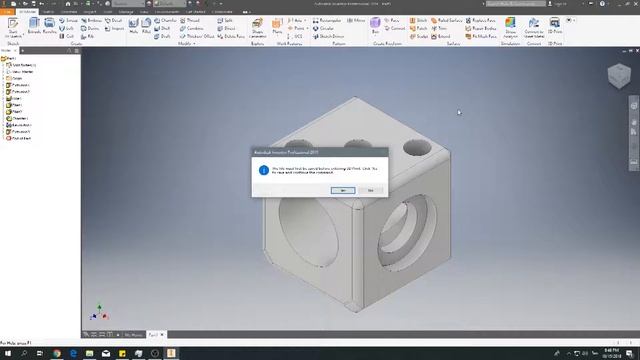Open Stress Analysis simulation
The width and height of the screenshot is (640, 360).
(510, 28)
